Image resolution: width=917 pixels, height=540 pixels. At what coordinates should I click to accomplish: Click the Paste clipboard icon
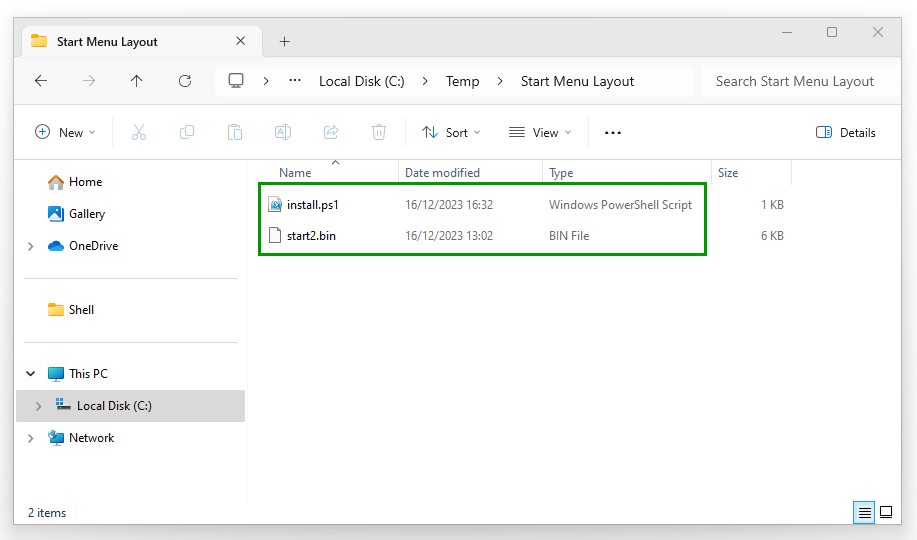[235, 132]
